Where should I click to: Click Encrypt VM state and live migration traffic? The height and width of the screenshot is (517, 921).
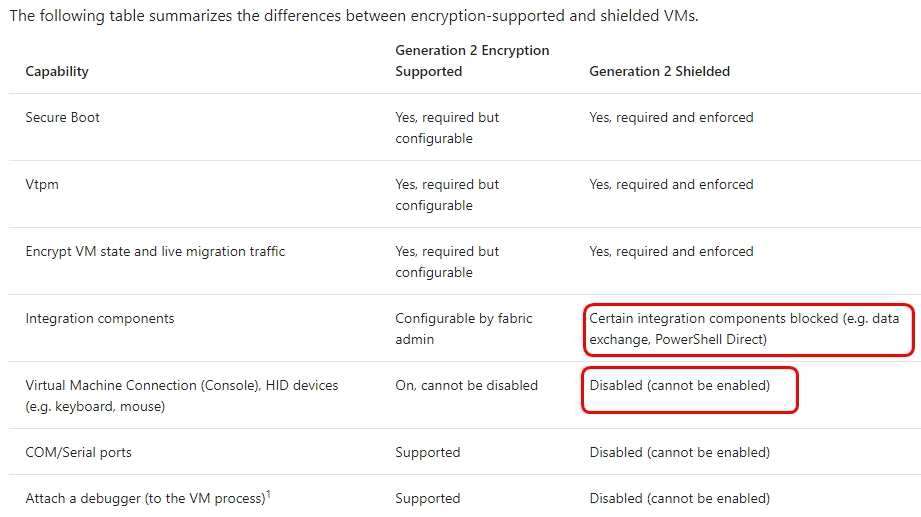(155, 251)
